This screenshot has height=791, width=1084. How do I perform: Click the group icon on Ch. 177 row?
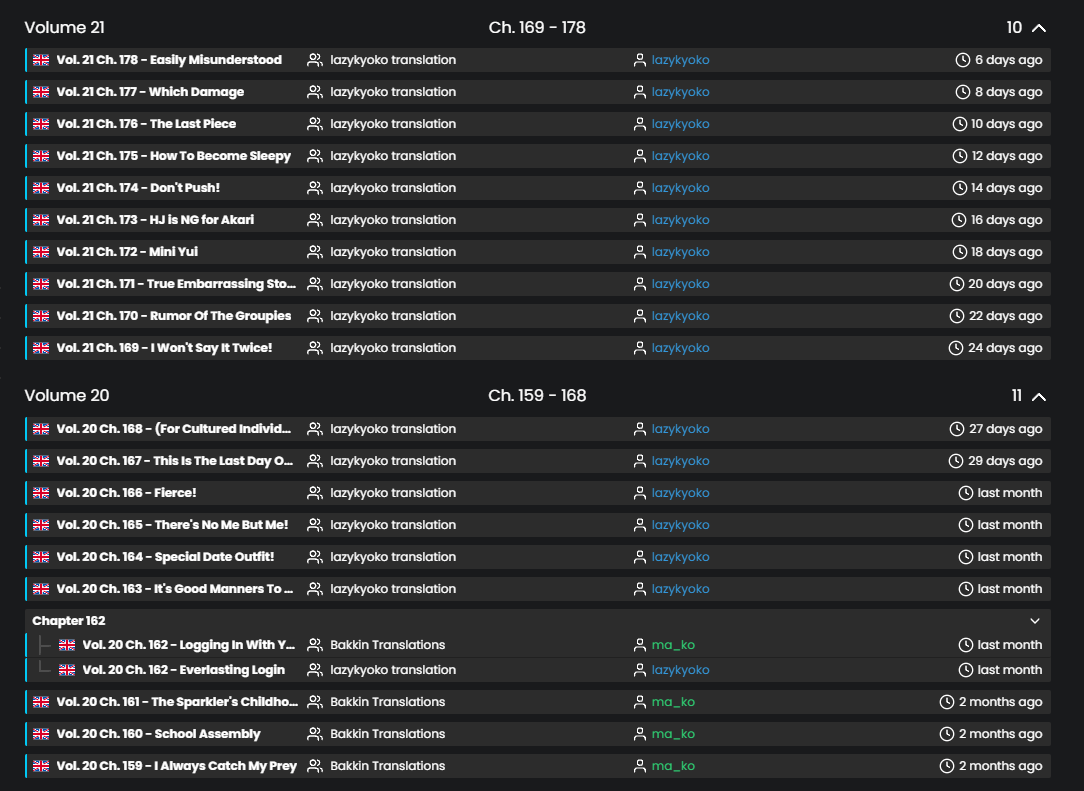point(315,92)
